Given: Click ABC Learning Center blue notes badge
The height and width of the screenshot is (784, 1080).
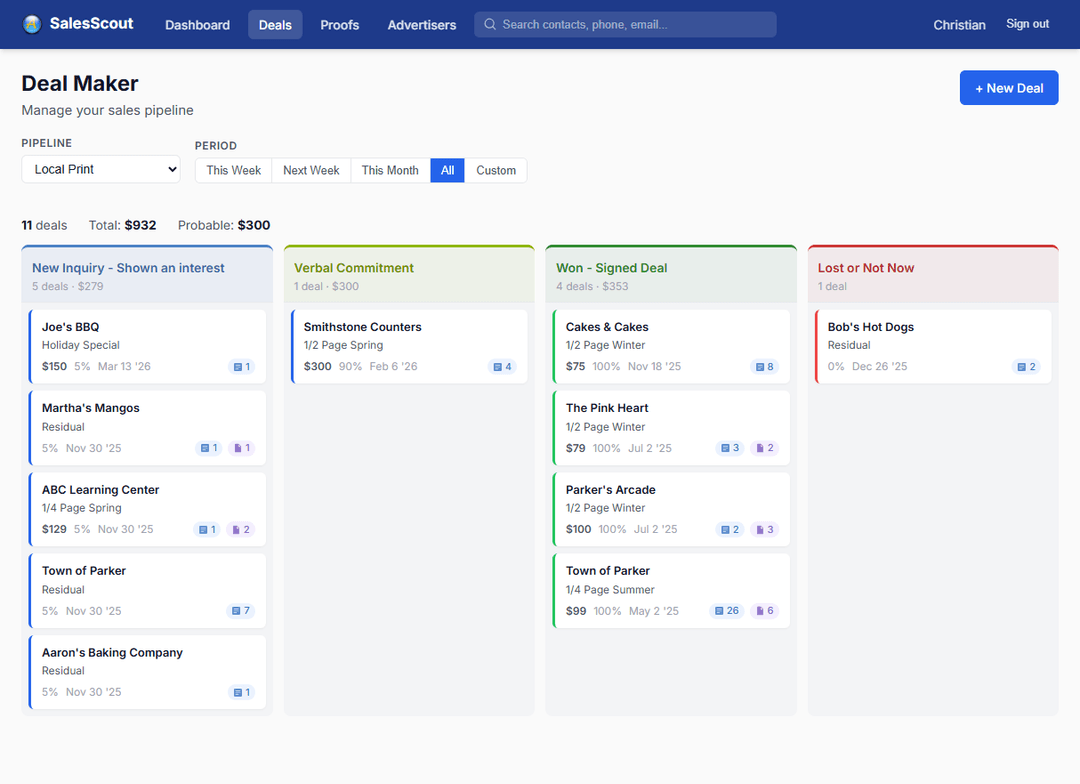Looking at the screenshot, I should point(207,529).
